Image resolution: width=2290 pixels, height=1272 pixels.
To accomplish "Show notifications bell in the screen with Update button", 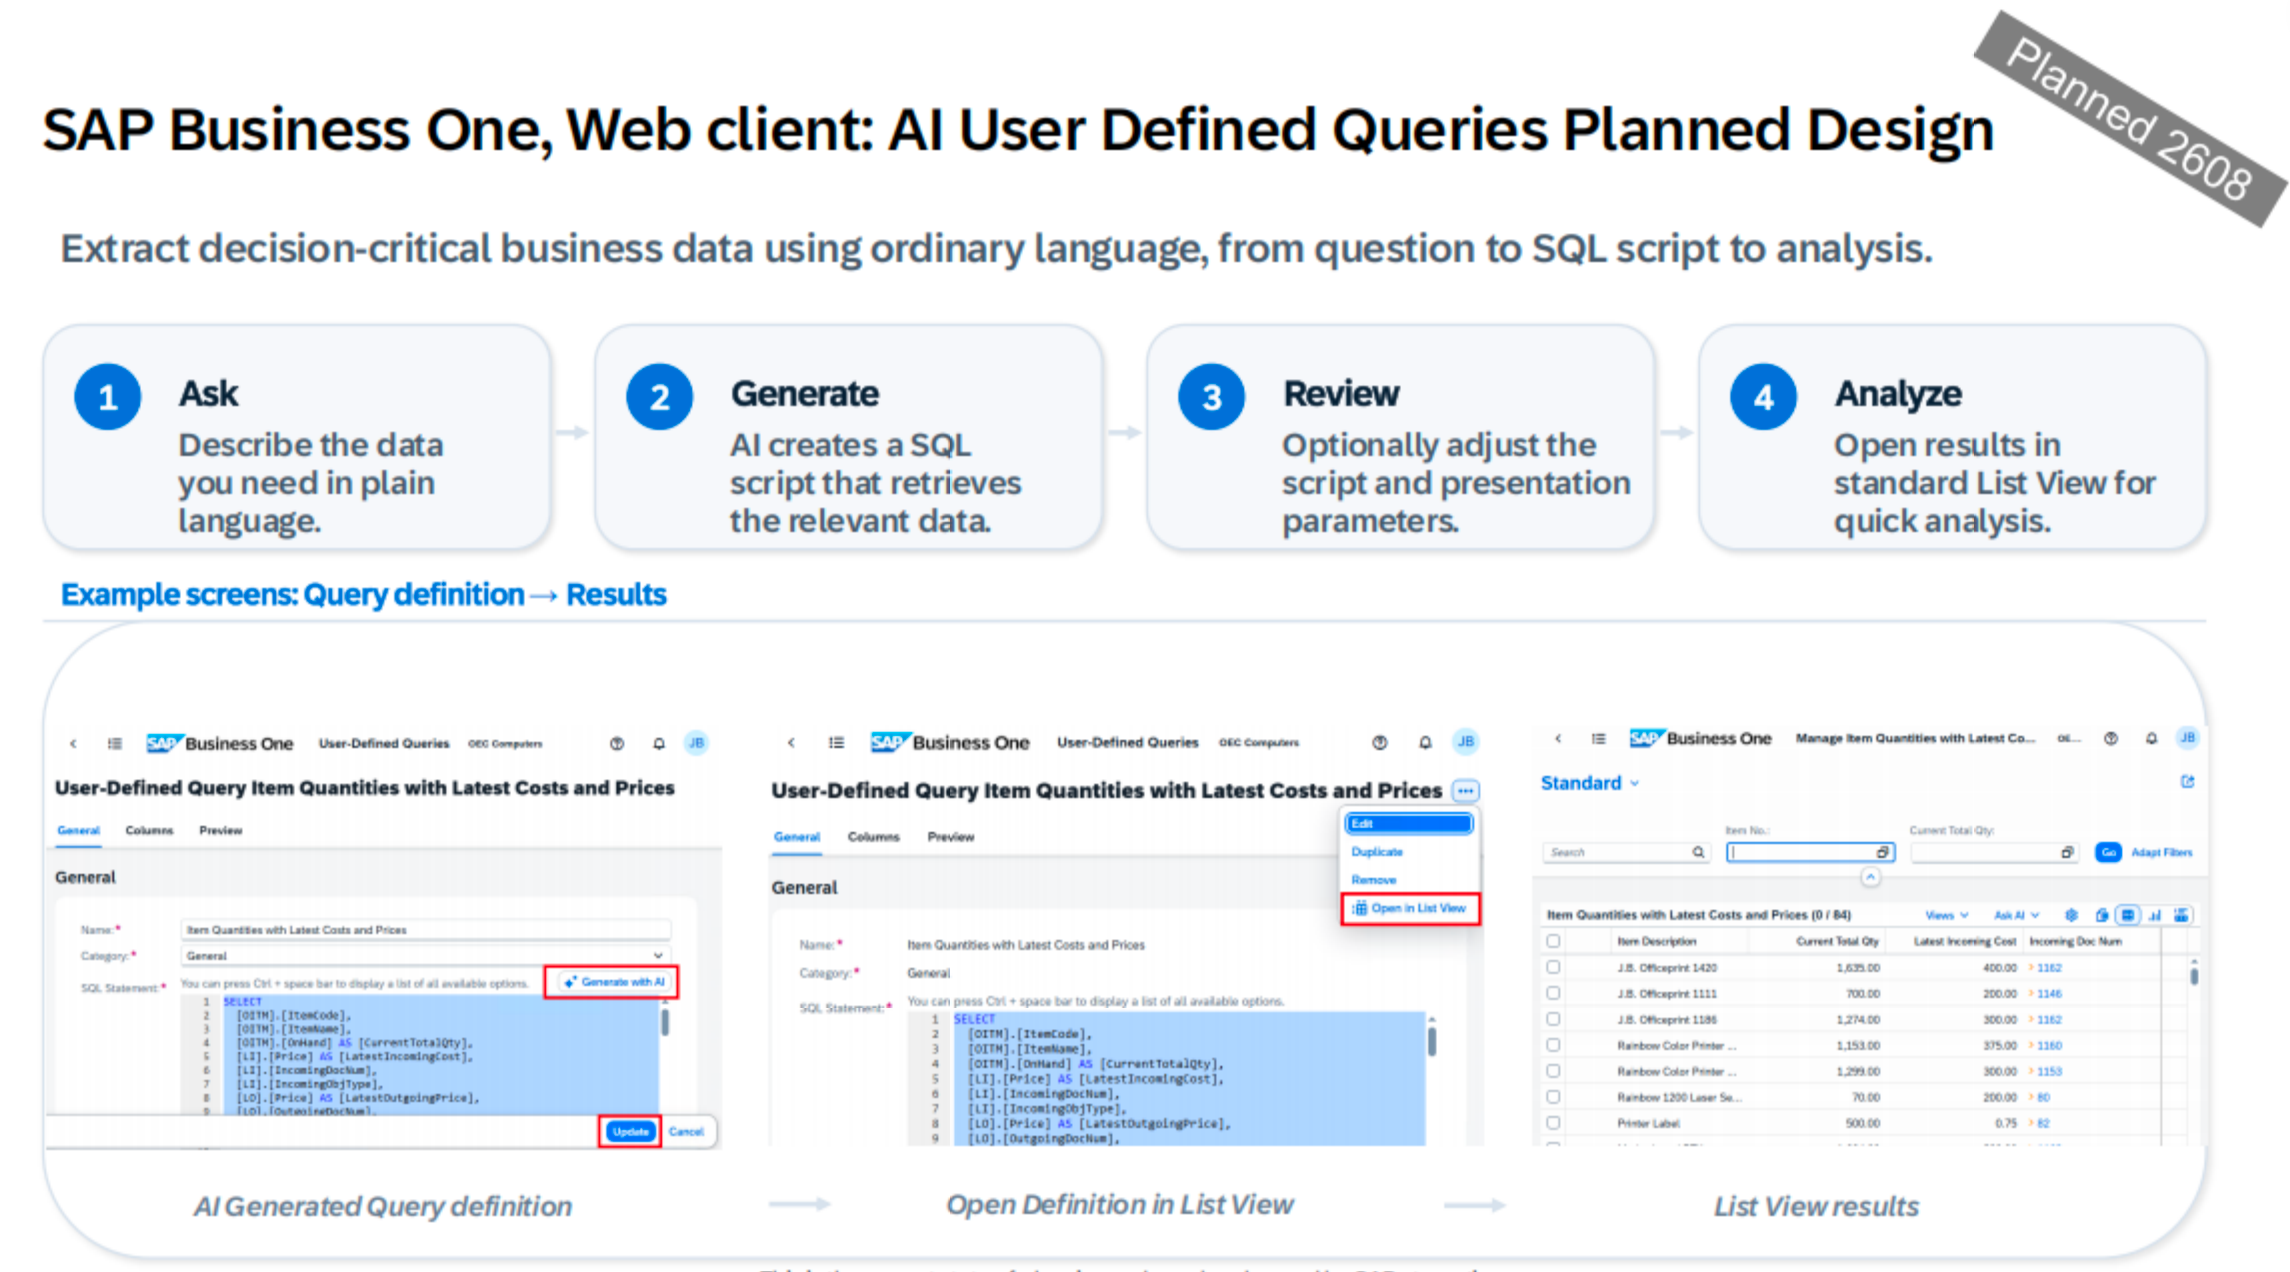I will coord(659,743).
